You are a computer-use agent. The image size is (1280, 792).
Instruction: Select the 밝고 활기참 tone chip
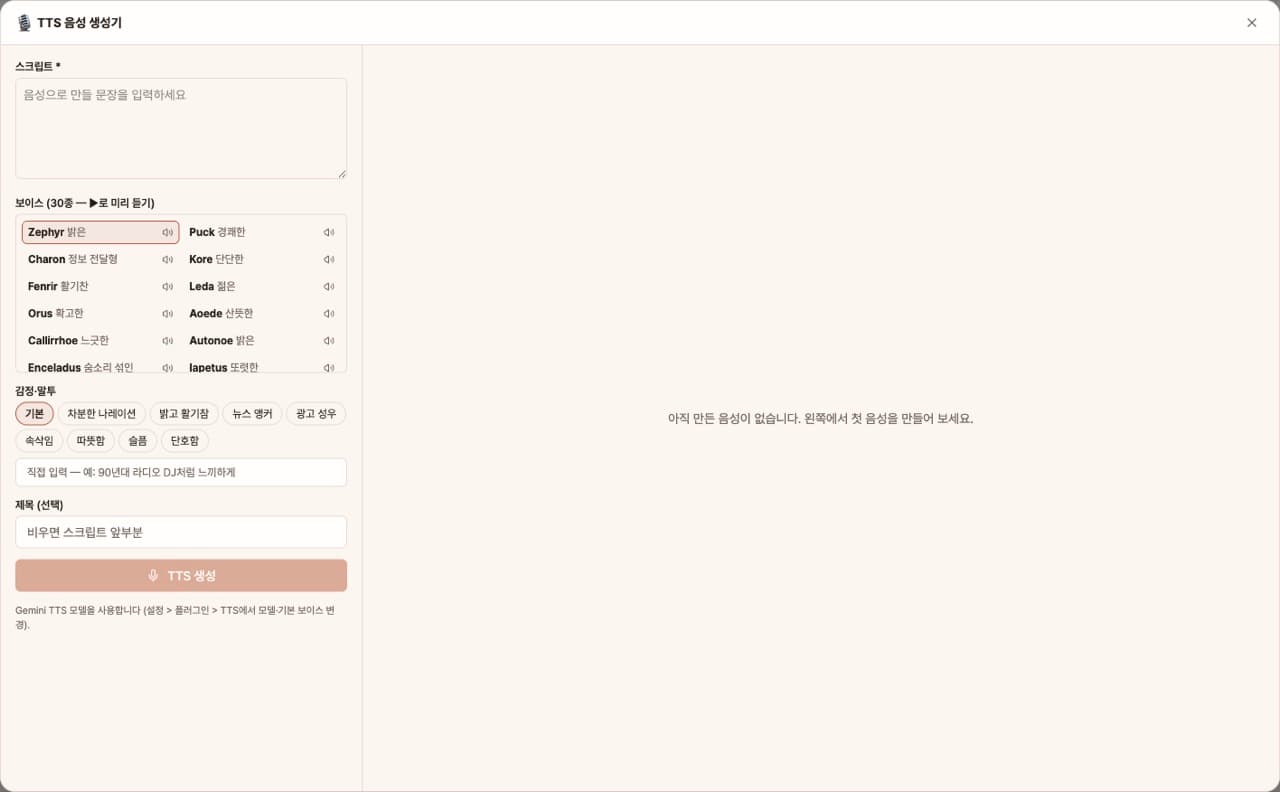pos(184,414)
